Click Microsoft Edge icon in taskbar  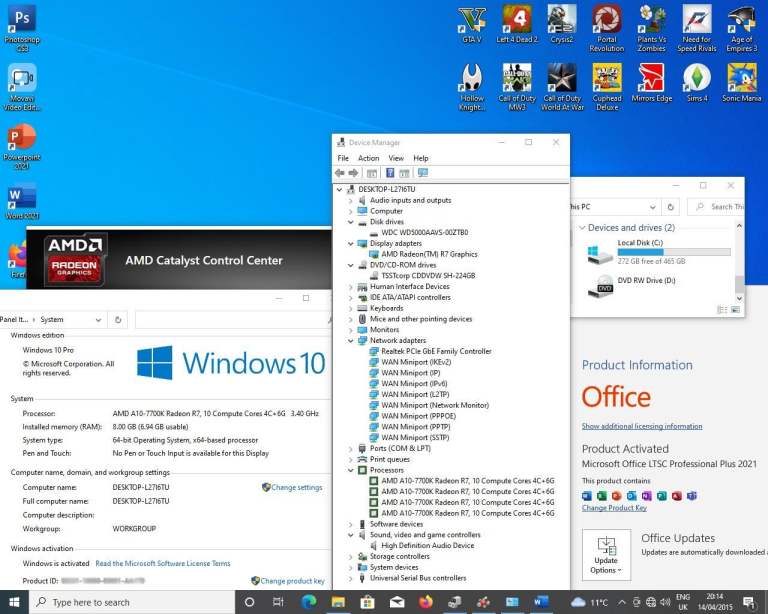coord(309,602)
